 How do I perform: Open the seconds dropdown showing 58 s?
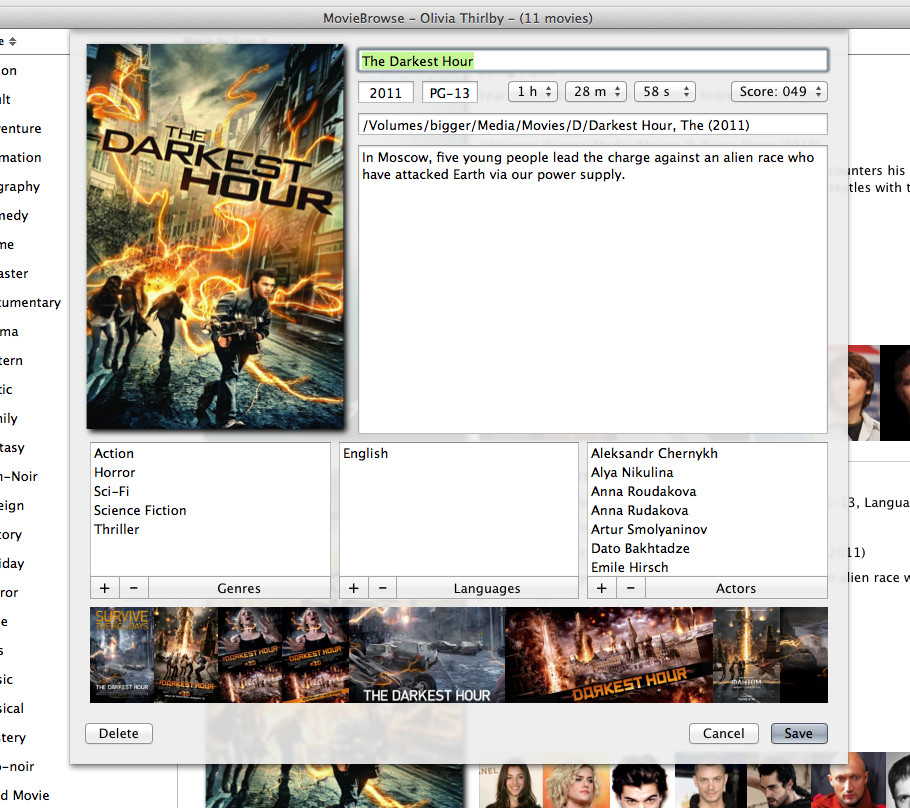(664, 92)
